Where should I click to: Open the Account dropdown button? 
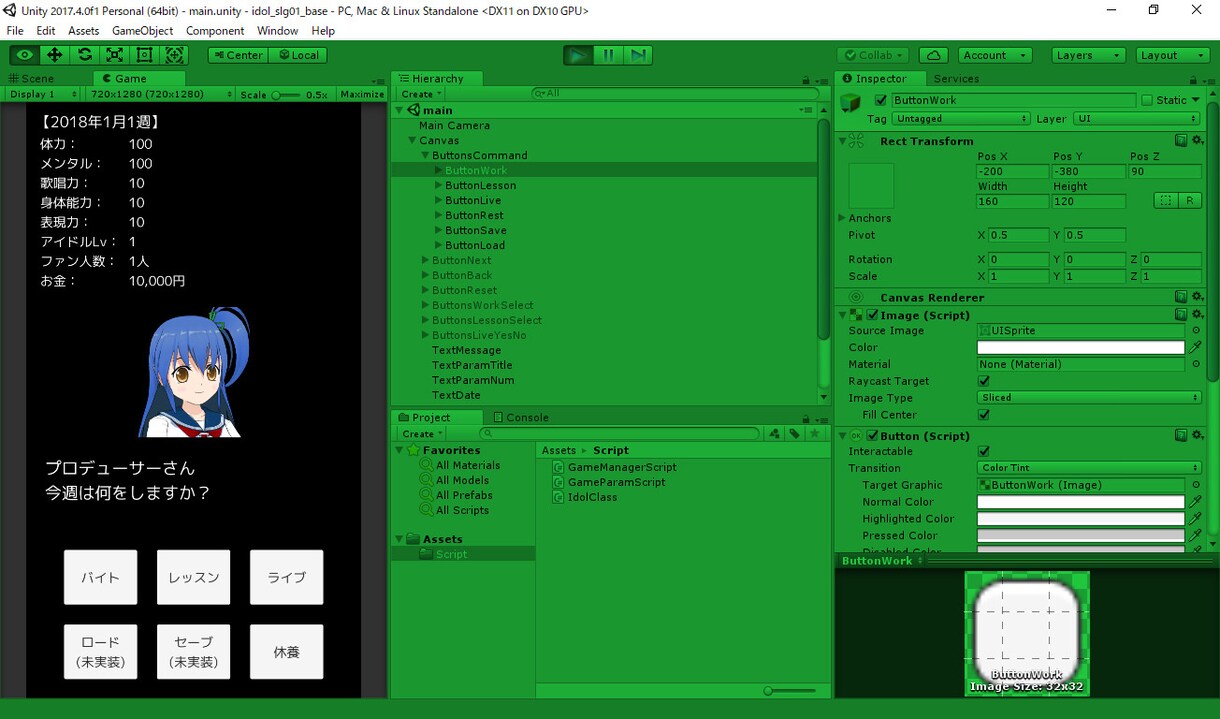pyautogui.click(x=994, y=55)
